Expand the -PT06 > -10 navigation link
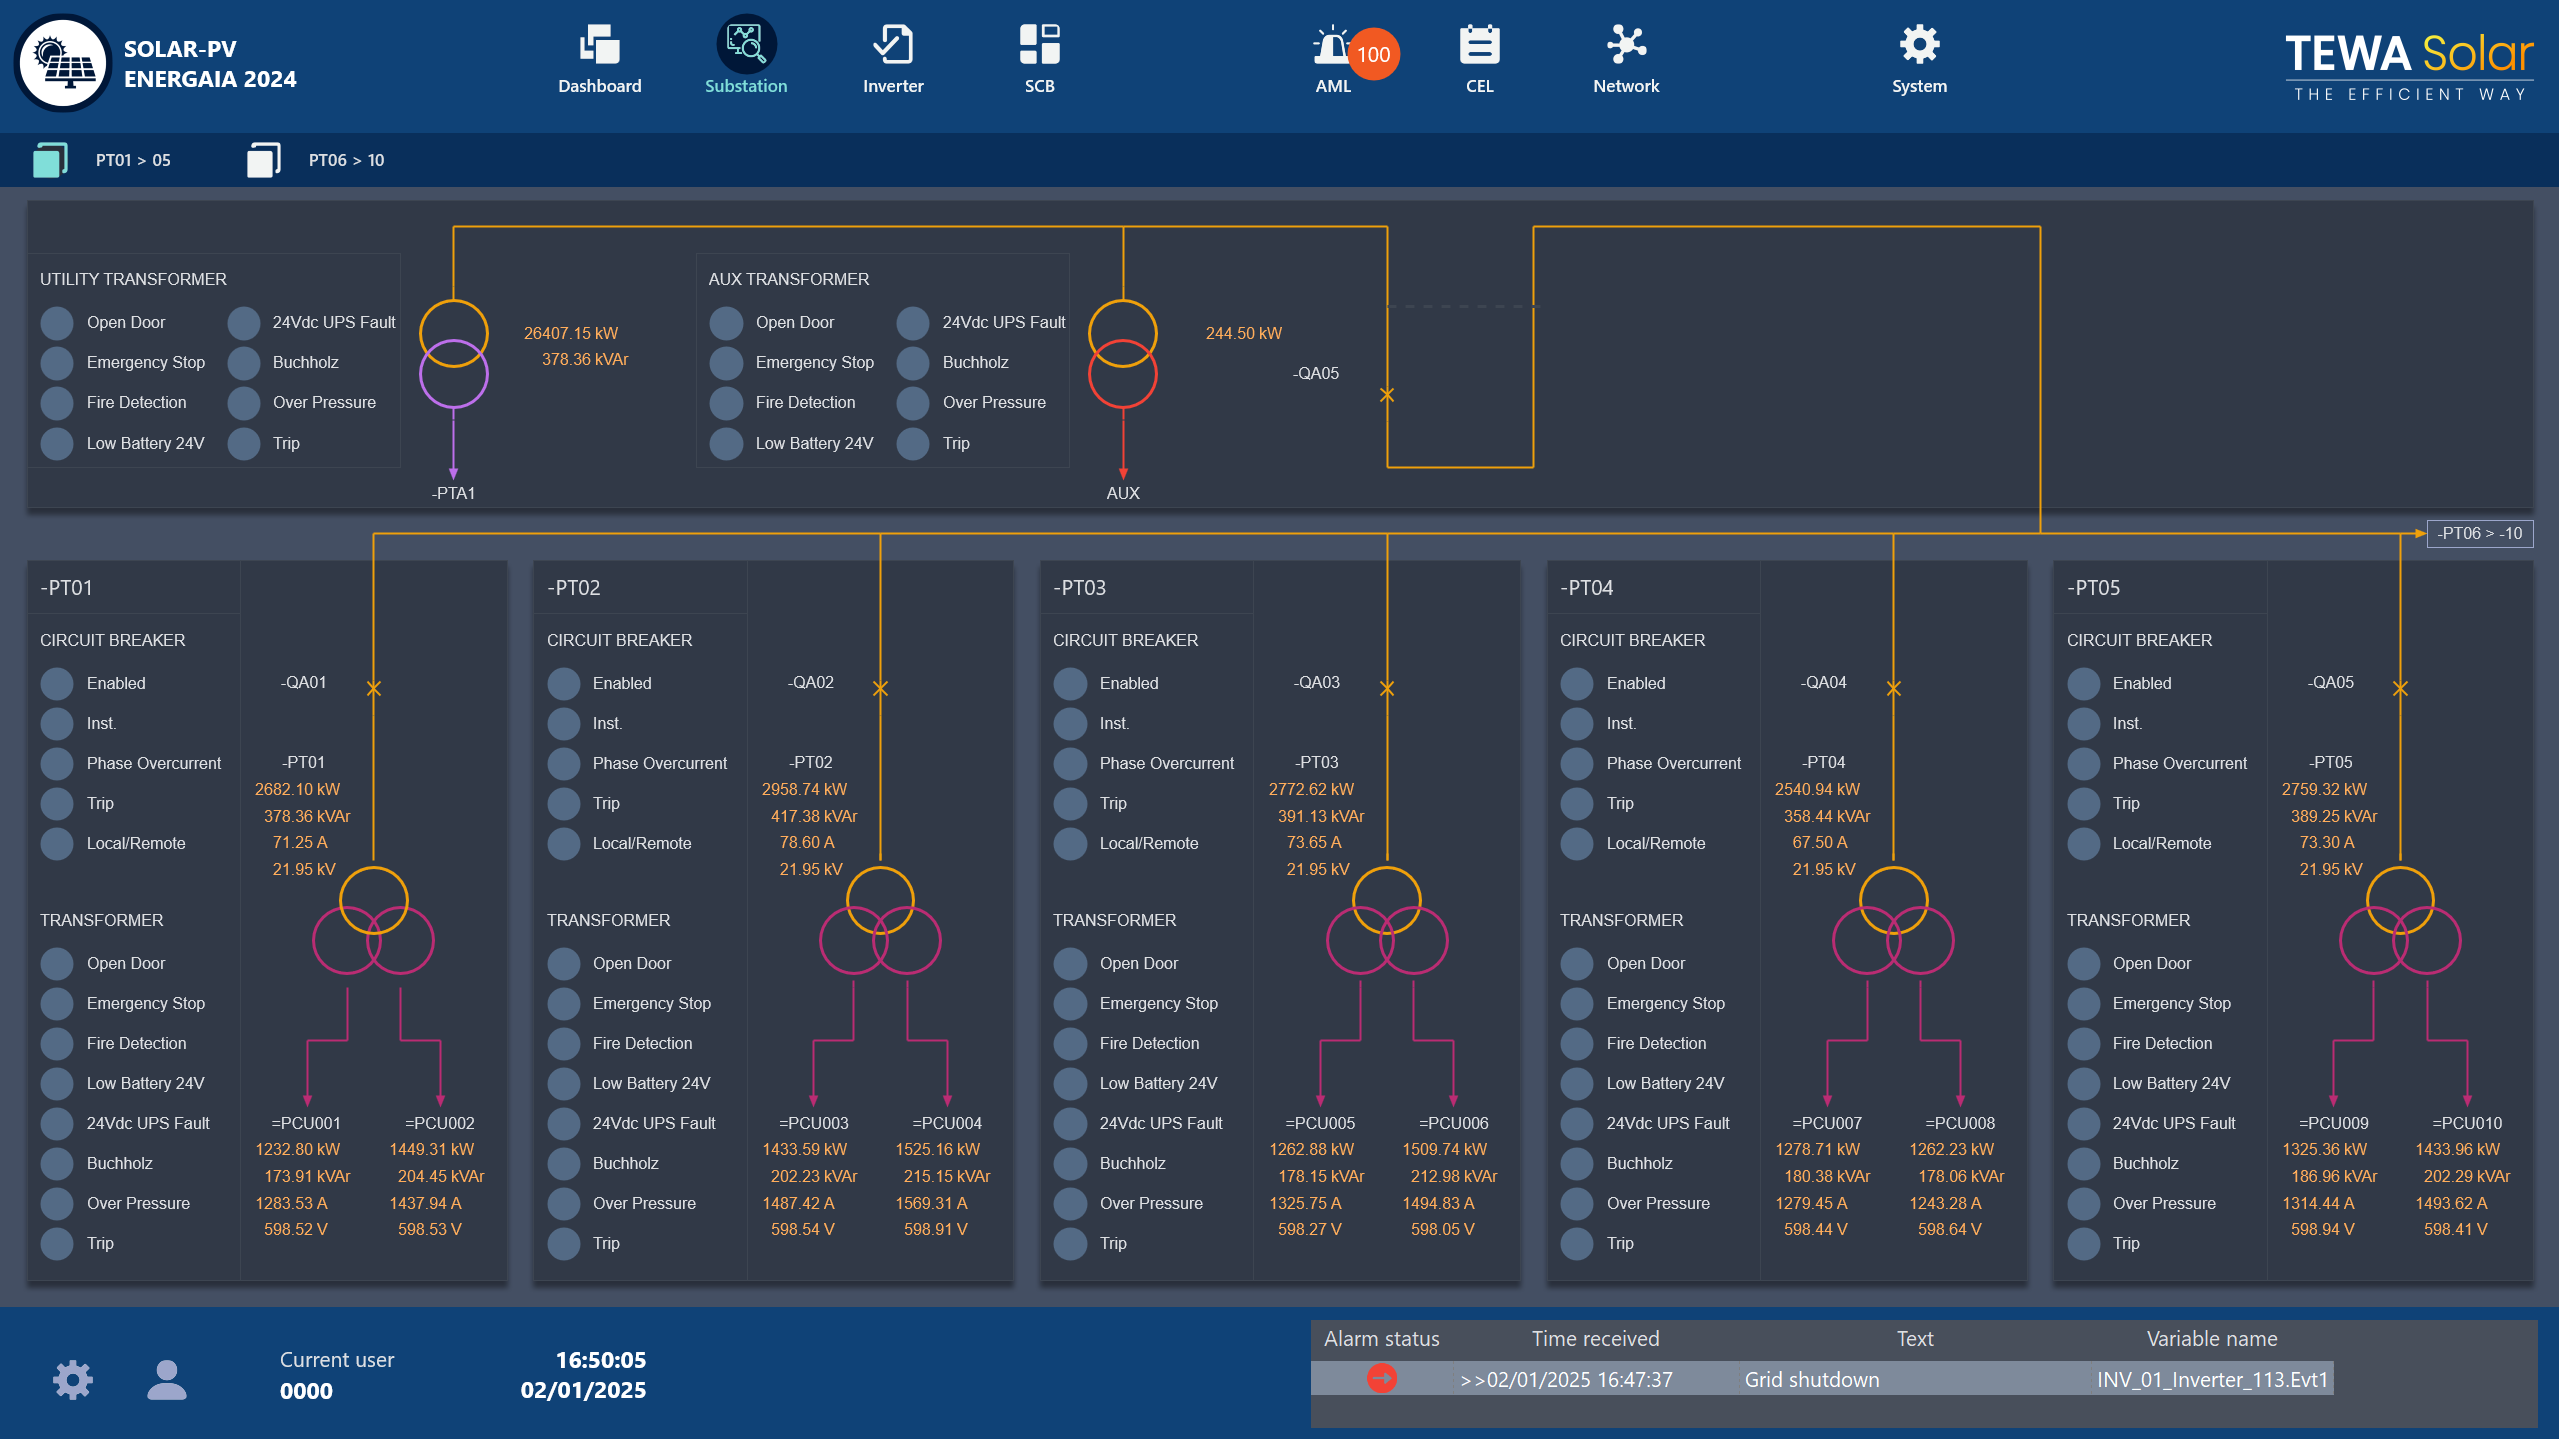Screen dimensions: 2559x1439 pos(2479,534)
